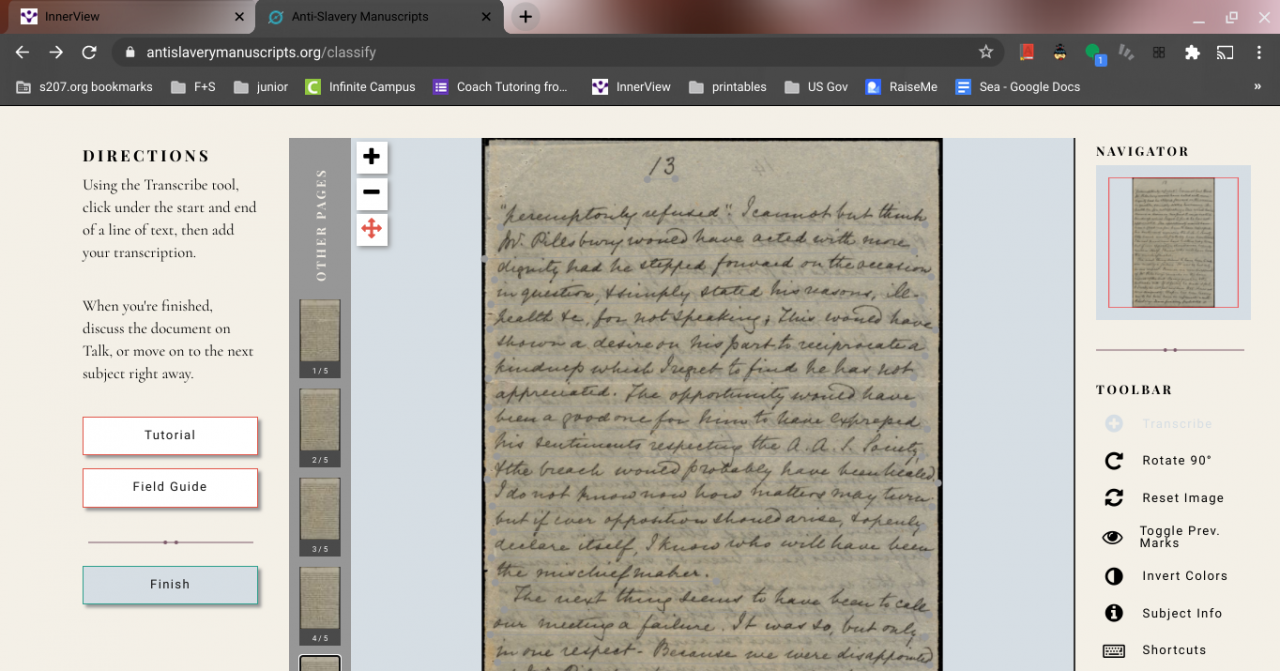1280x671 pixels.
Task: Open the Coach Tutoring bookmark
Action: pos(500,87)
